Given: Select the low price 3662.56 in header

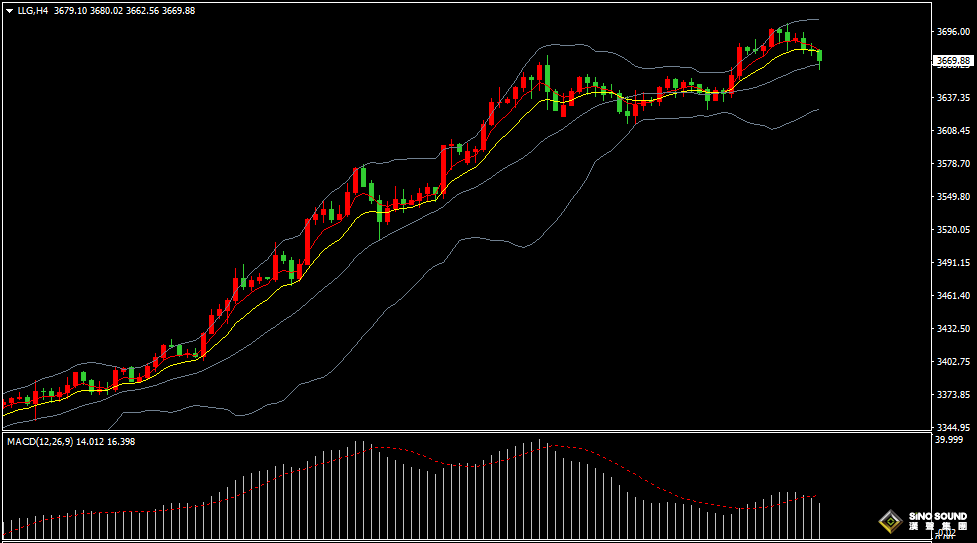Looking at the screenshot, I should (143, 11).
